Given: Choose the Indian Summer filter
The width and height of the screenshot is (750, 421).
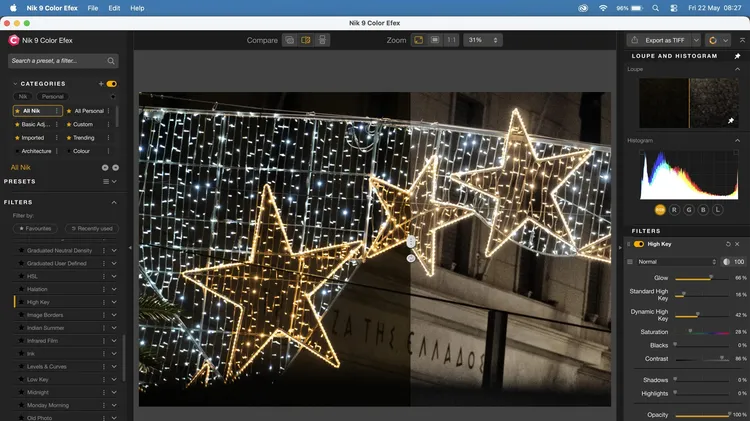Looking at the screenshot, I should [x=45, y=328].
